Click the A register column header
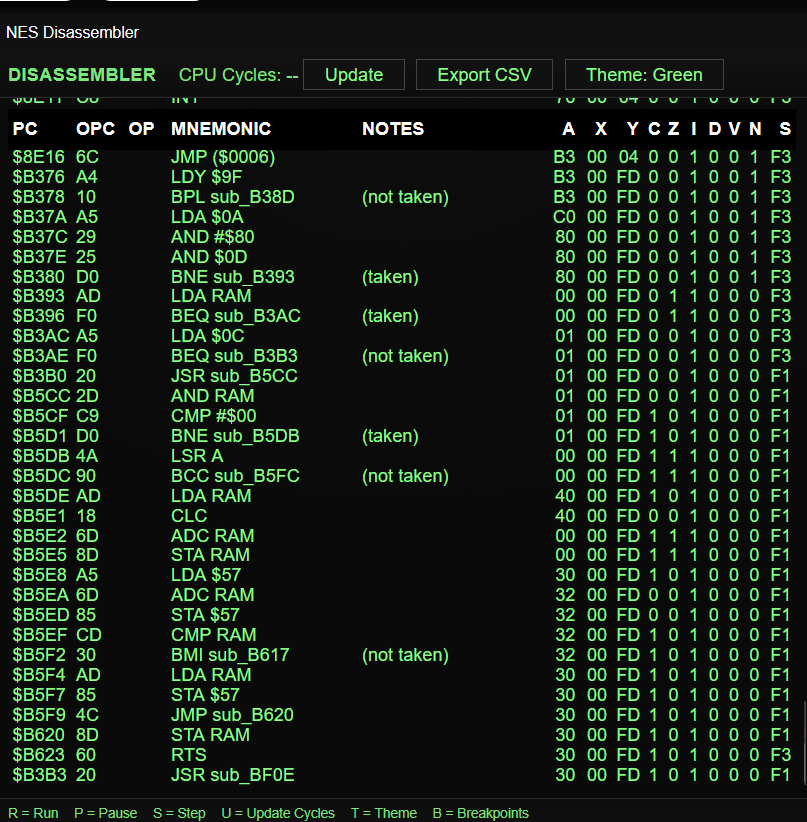The image size is (807, 822). pyautogui.click(x=568, y=129)
